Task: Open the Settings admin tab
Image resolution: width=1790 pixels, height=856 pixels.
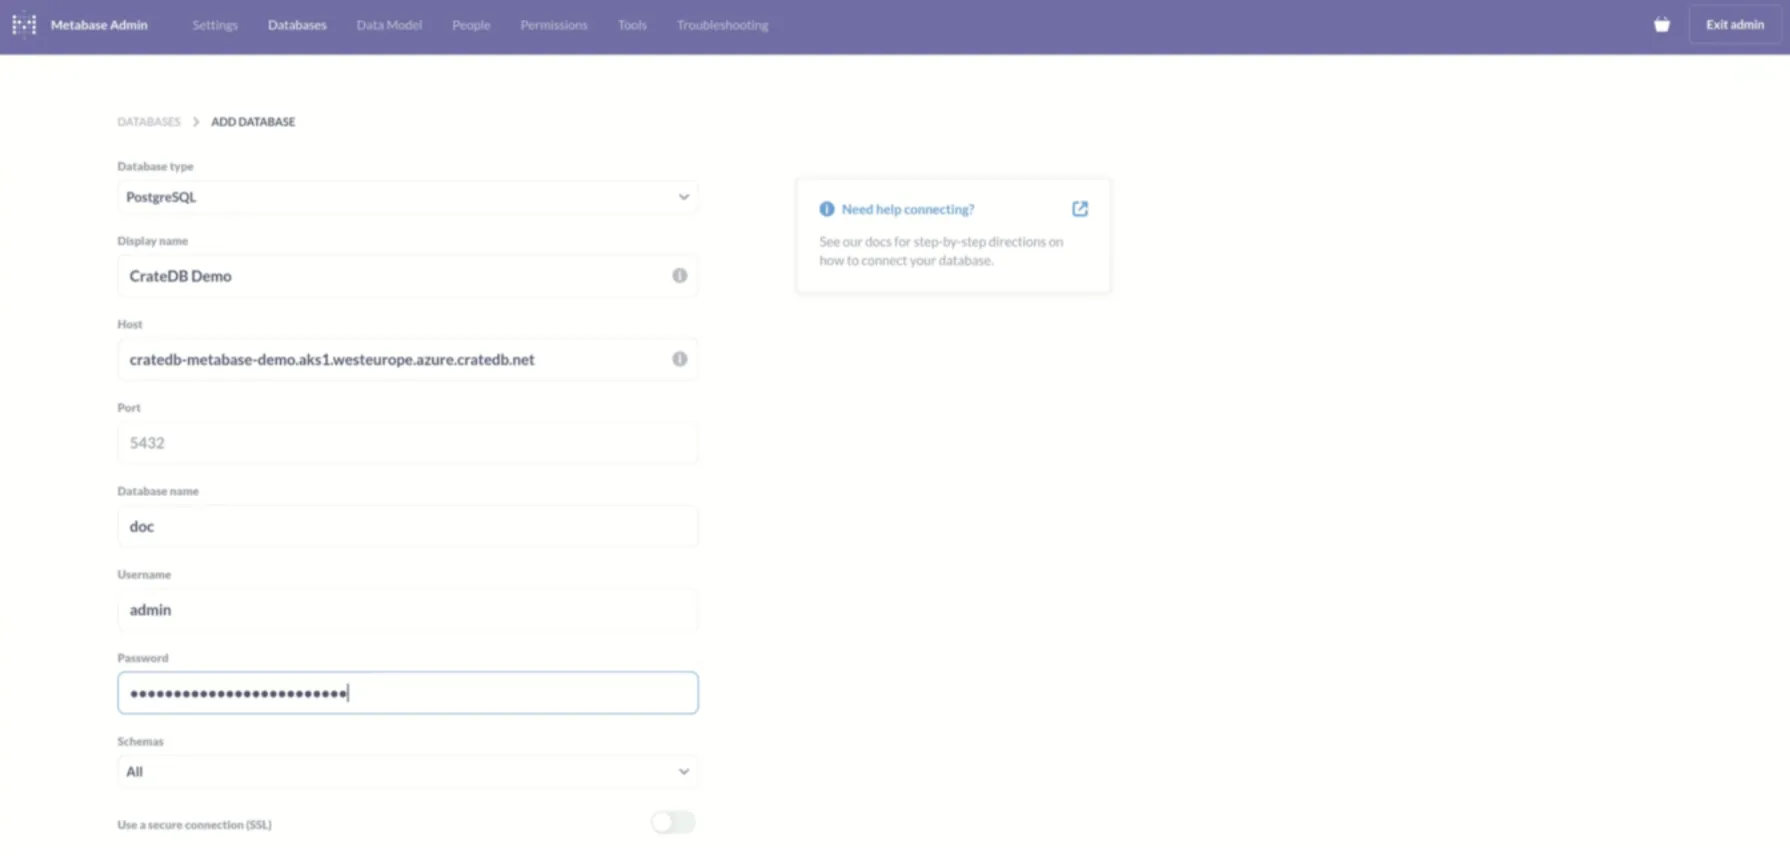Action: (x=215, y=25)
